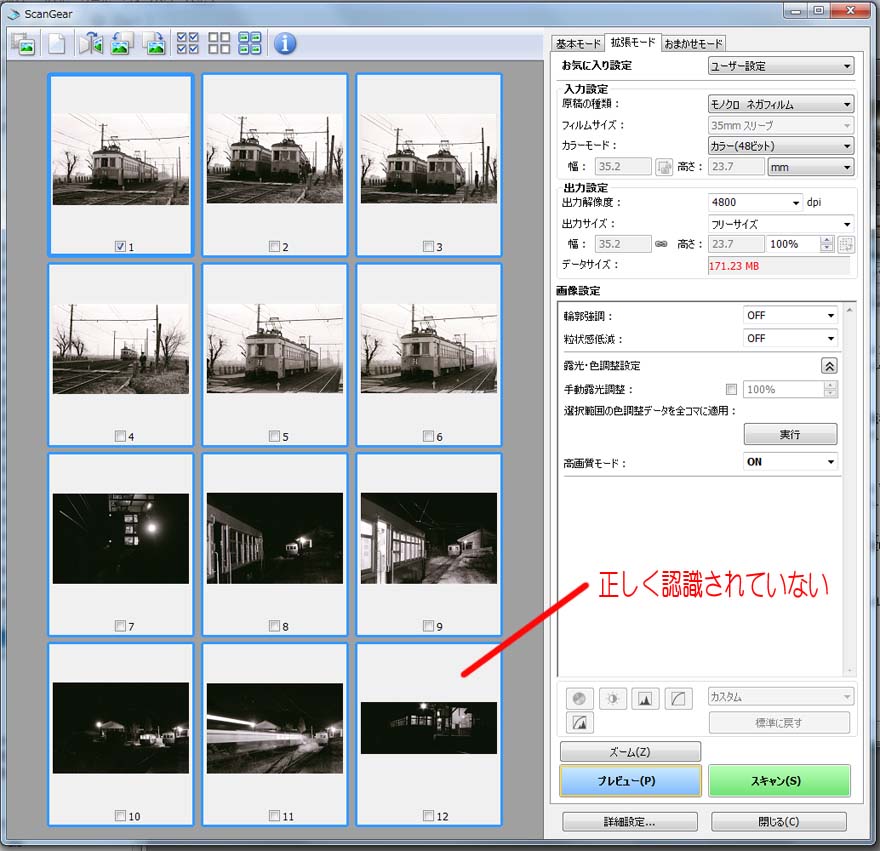
Task: Check frame 7 checkbox
Action: pos(120,626)
